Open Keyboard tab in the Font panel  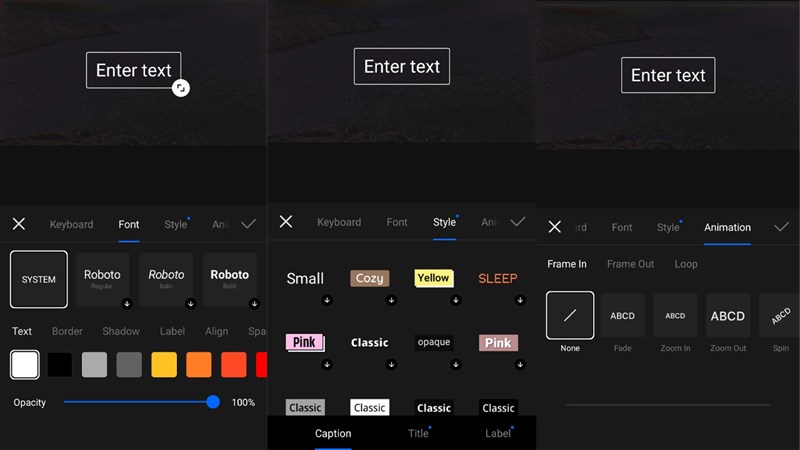point(71,224)
